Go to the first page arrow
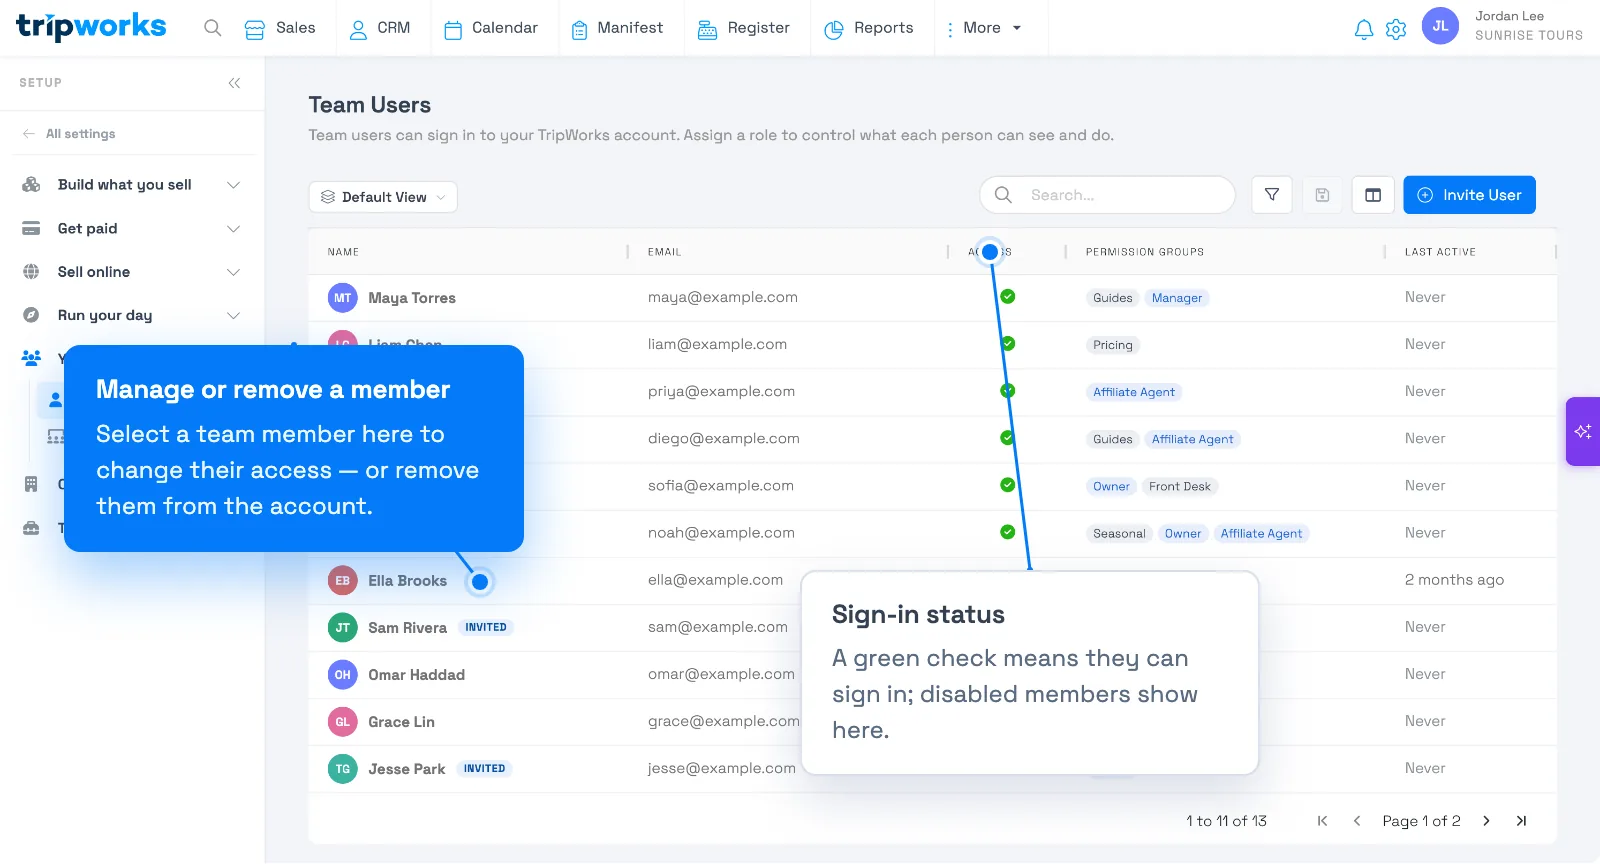The image size is (1600, 864). [1322, 821]
